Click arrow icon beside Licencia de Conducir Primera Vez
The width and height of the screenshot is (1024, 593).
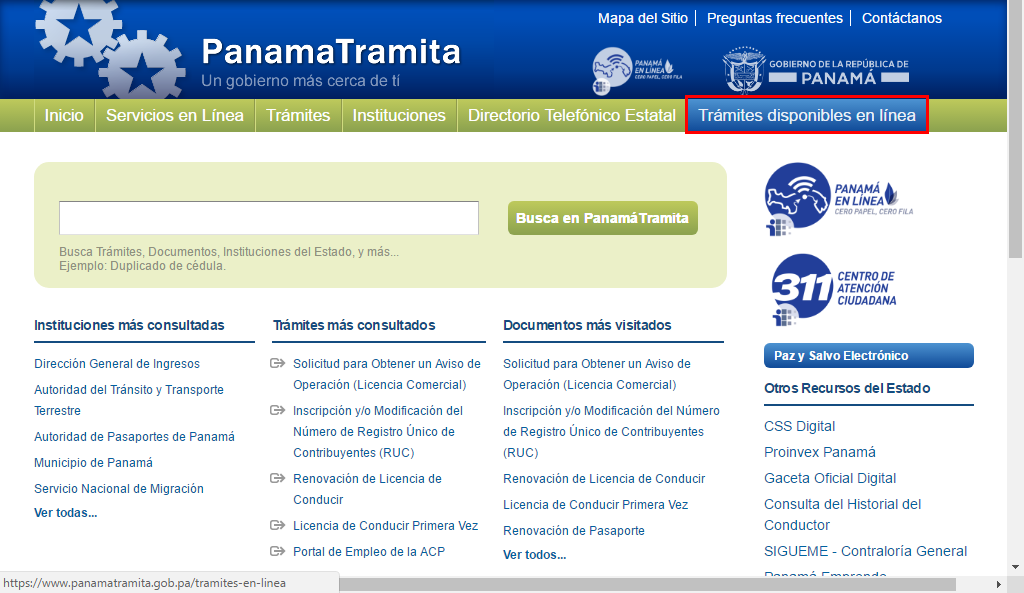(278, 525)
